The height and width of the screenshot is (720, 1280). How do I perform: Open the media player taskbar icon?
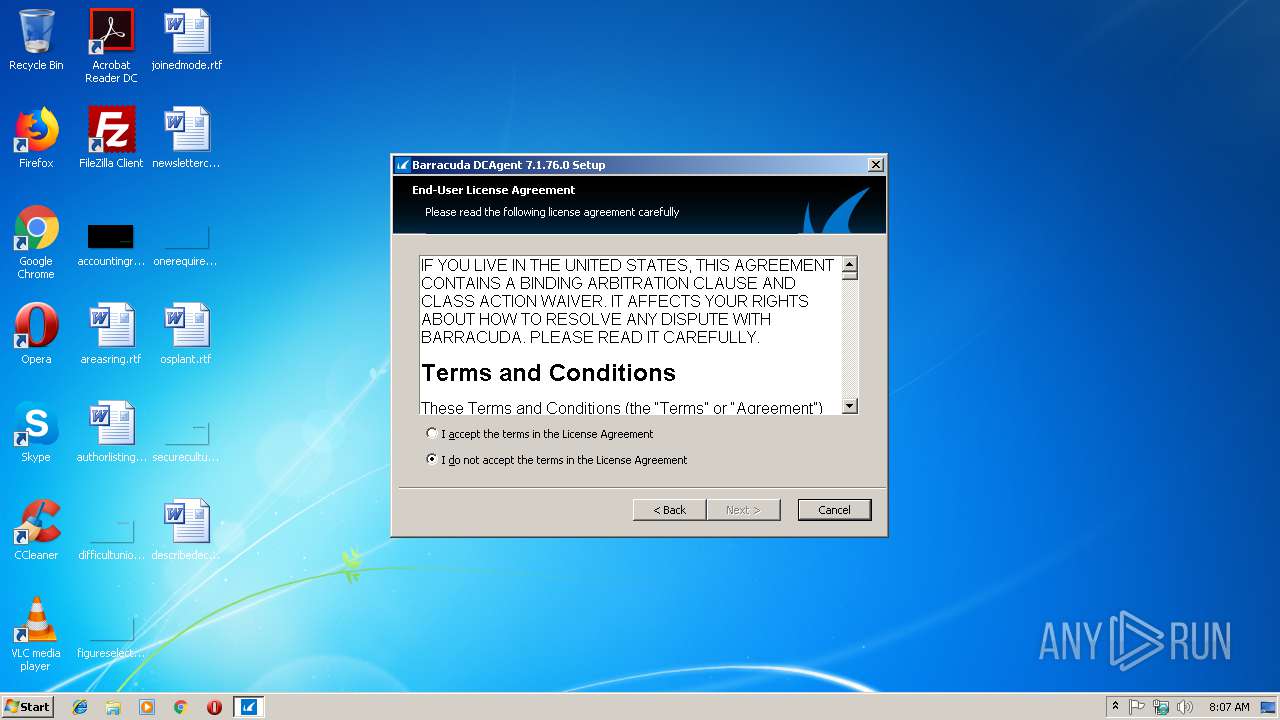click(147, 707)
